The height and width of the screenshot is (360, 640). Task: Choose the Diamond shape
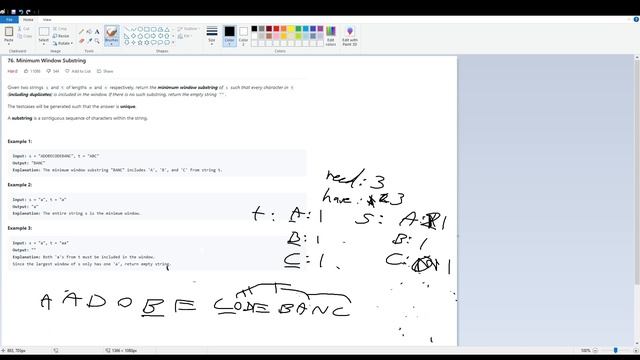click(133, 36)
